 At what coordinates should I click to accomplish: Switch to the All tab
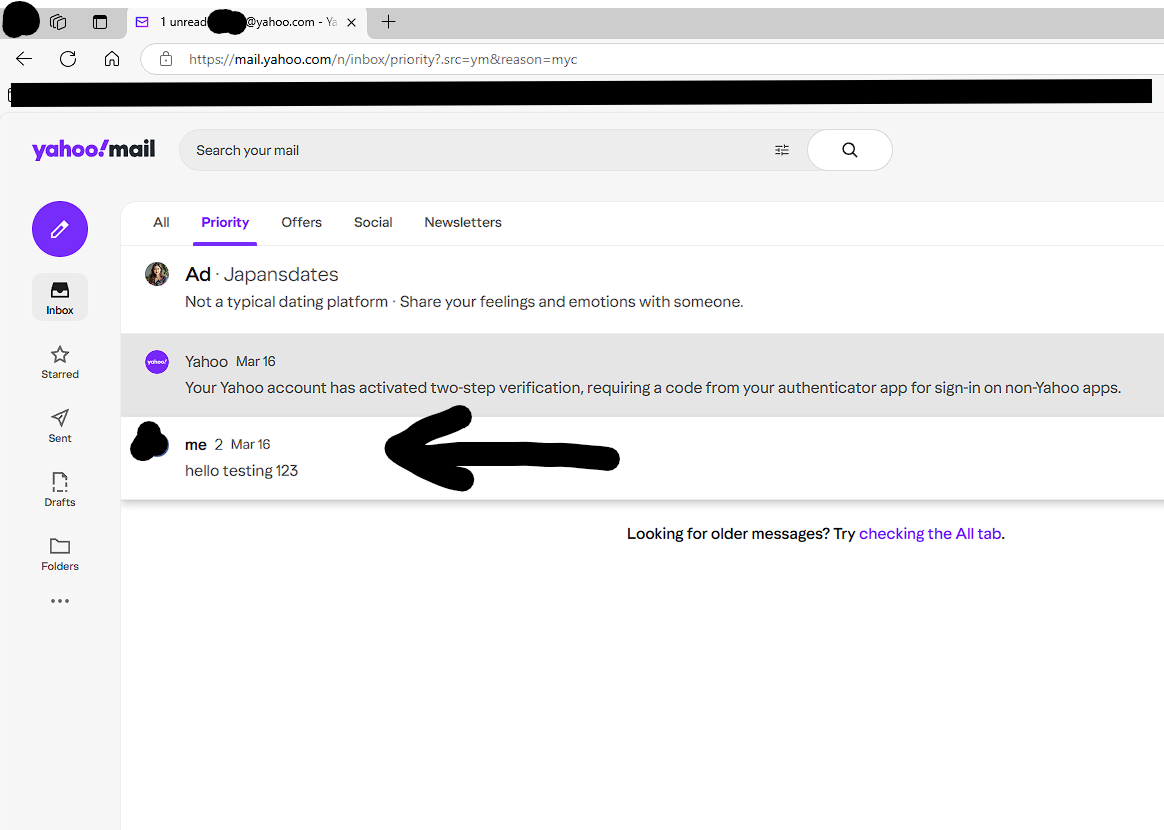(161, 222)
